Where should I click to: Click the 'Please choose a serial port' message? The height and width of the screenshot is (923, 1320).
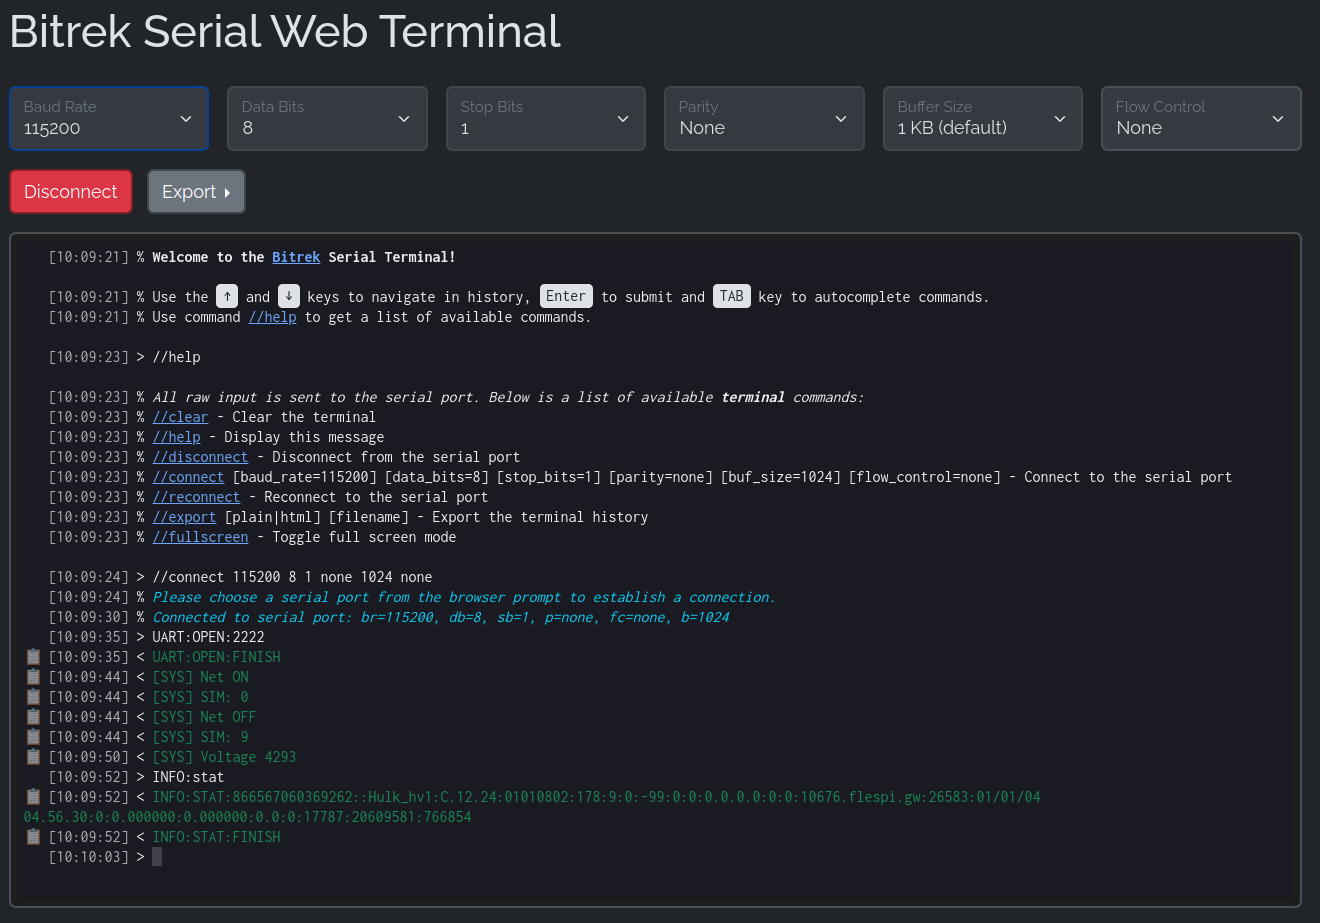[464, 597]
